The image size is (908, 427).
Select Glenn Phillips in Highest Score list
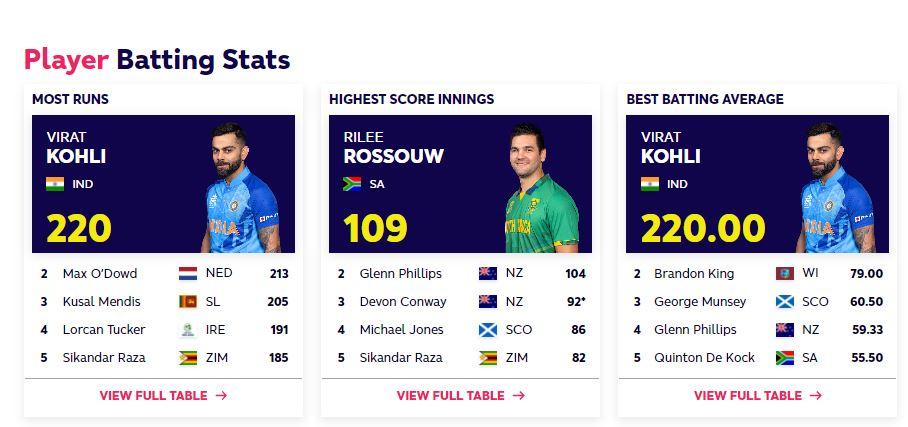click(x=401, y=273)
